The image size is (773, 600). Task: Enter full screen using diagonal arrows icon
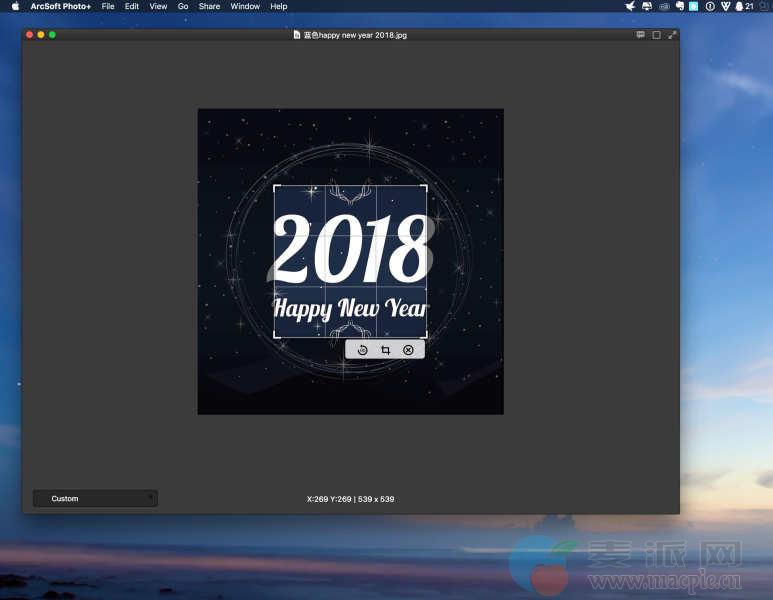(672, 35)
